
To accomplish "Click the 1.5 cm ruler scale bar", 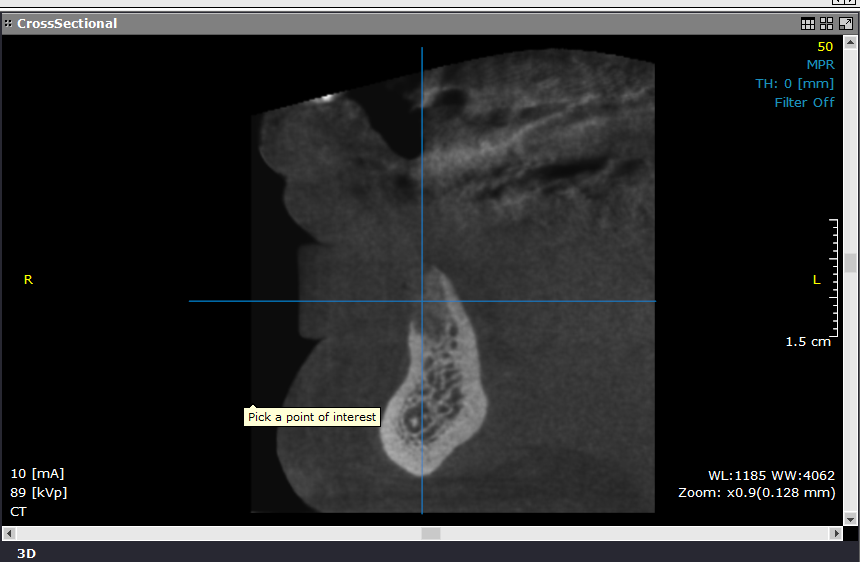I will [x=834, y=277].
